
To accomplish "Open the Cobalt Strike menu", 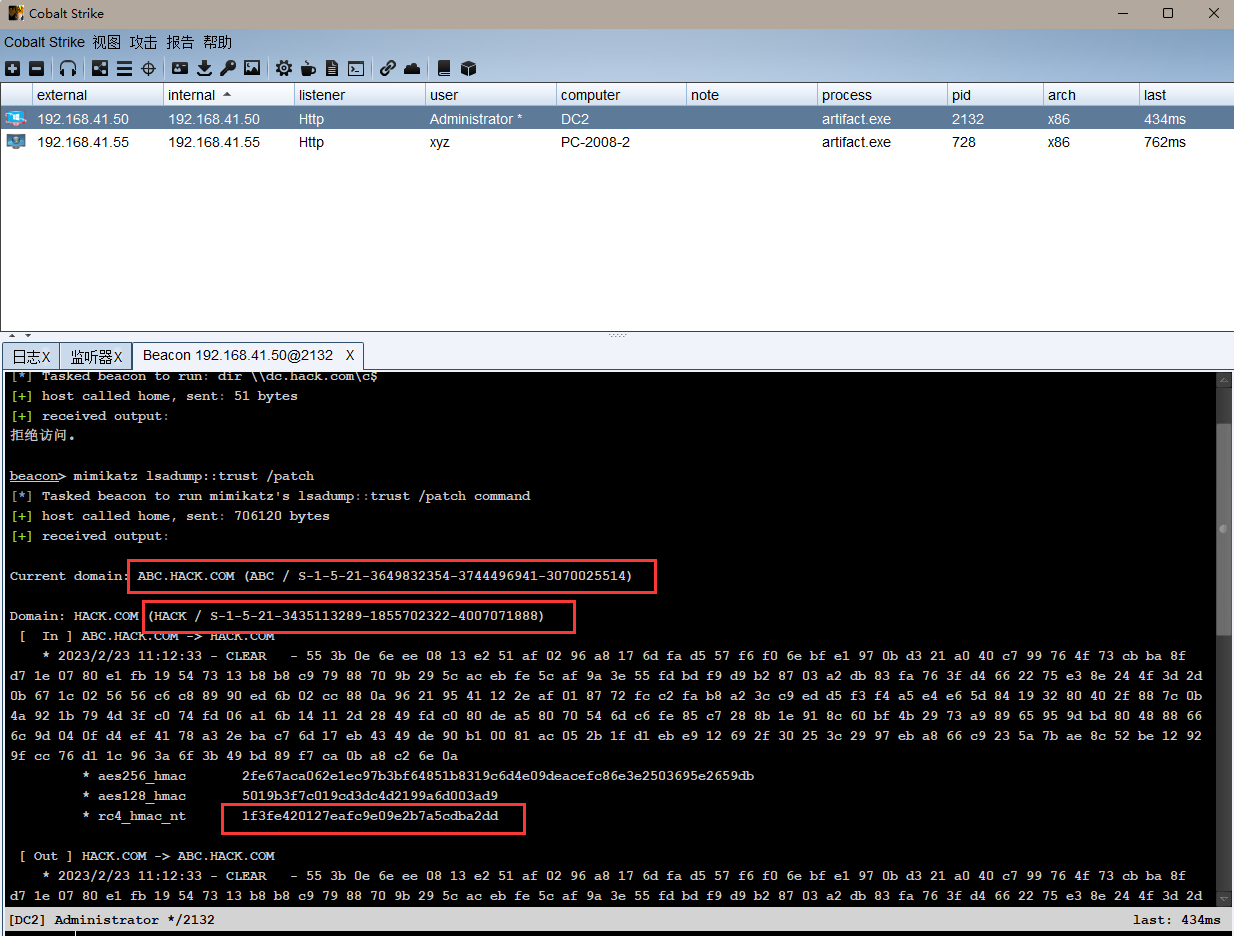I will pyautogui.click(x=44, y=42).
